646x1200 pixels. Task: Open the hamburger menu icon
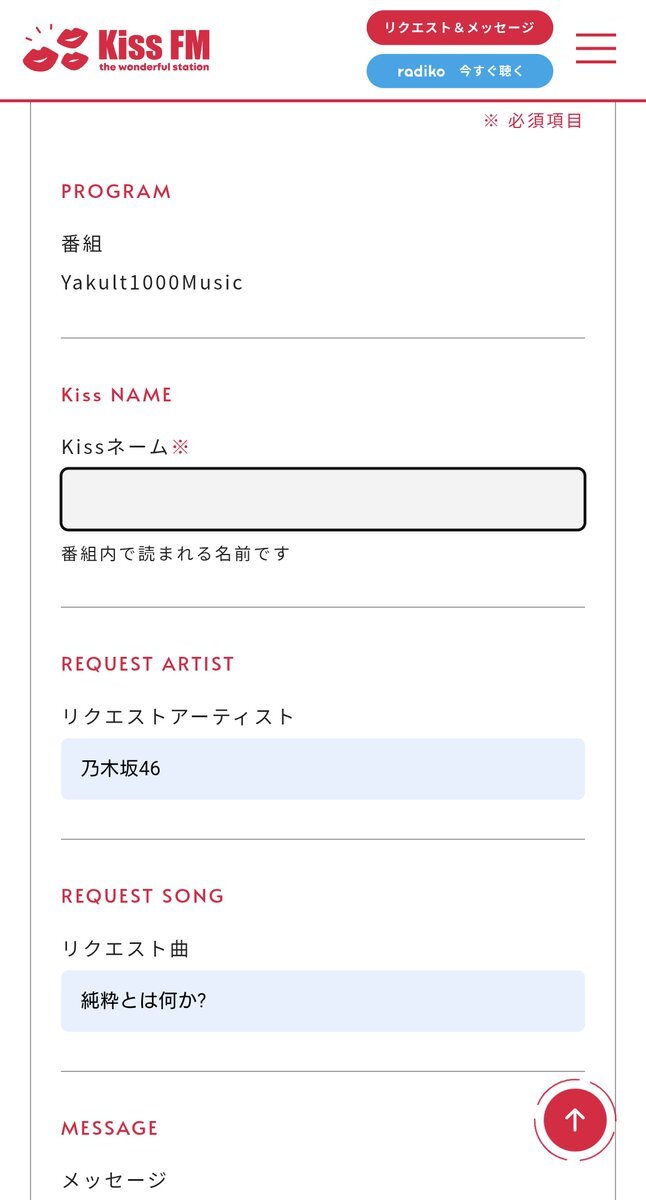point(595,48)
